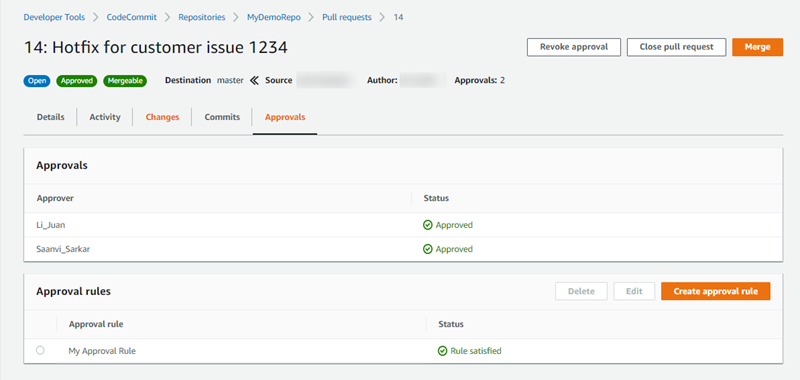Click My Approval Rule name text
Viewport: 800px width, 380px height.
pos(102,351)
